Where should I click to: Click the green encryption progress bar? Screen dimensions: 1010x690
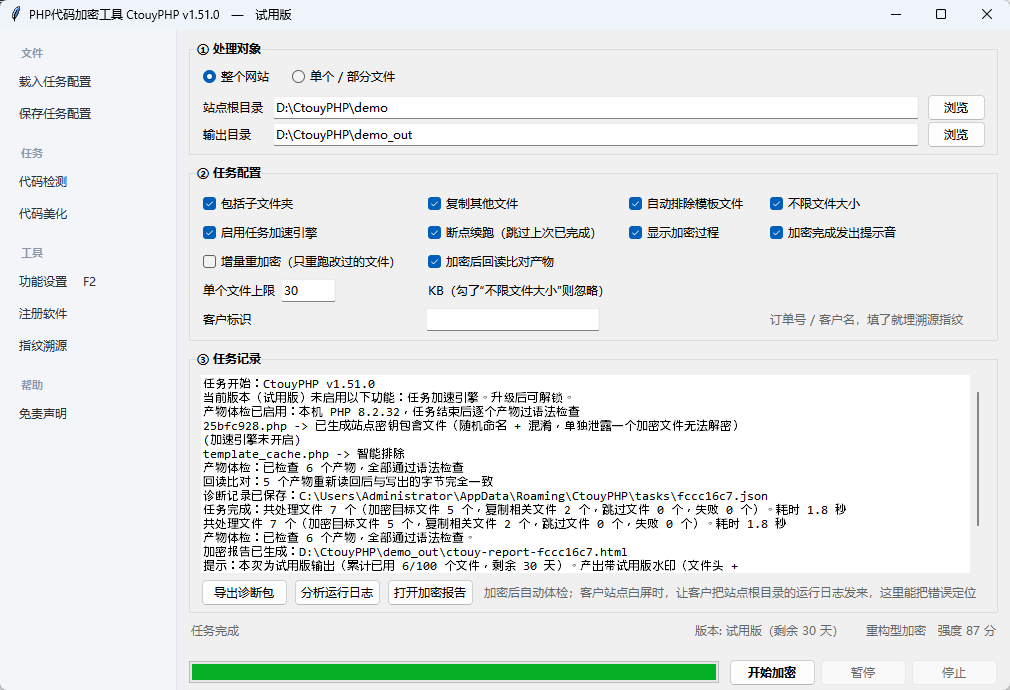point(455,673)
